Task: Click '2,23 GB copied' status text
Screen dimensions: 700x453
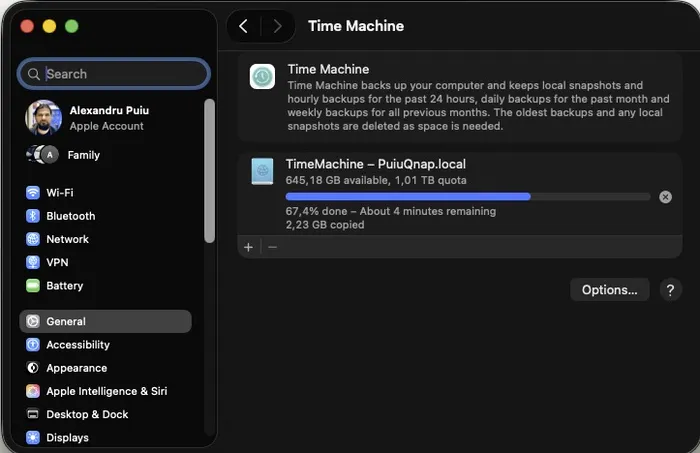Action: [325, 224]
